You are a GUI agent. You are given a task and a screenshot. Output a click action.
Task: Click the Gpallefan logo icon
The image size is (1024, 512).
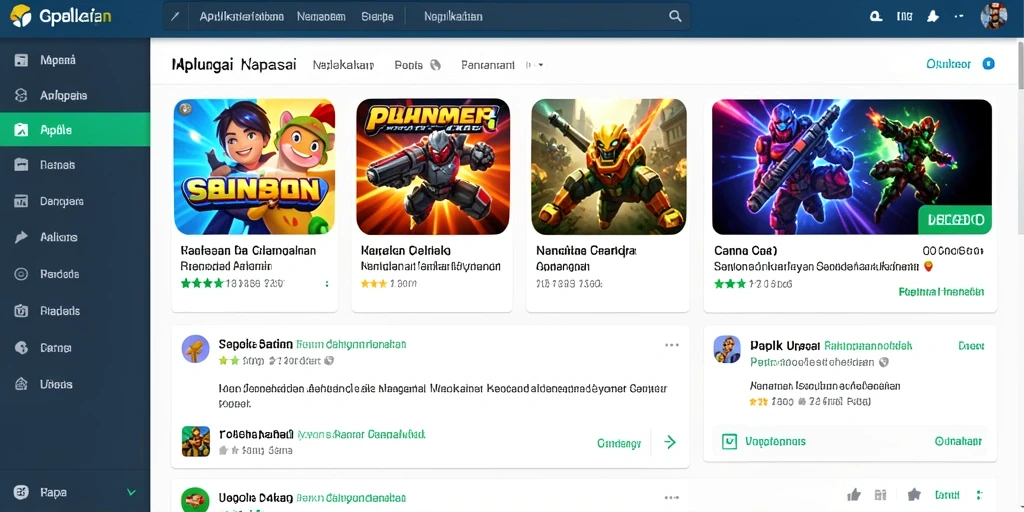click(x=21, y=16)
